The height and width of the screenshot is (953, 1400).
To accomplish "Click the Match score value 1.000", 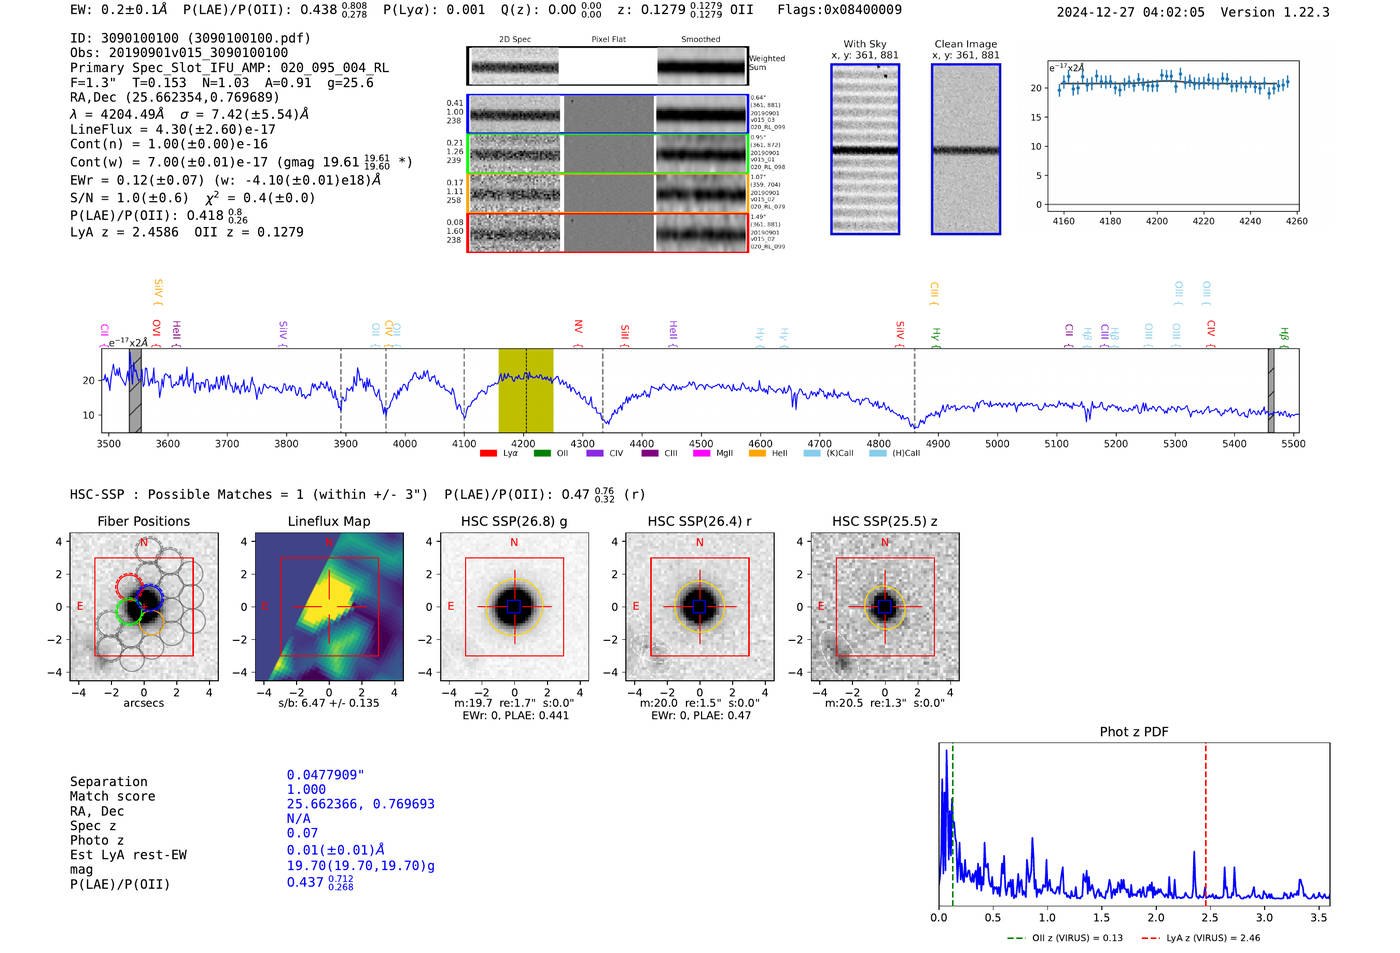I will (306, 790).
